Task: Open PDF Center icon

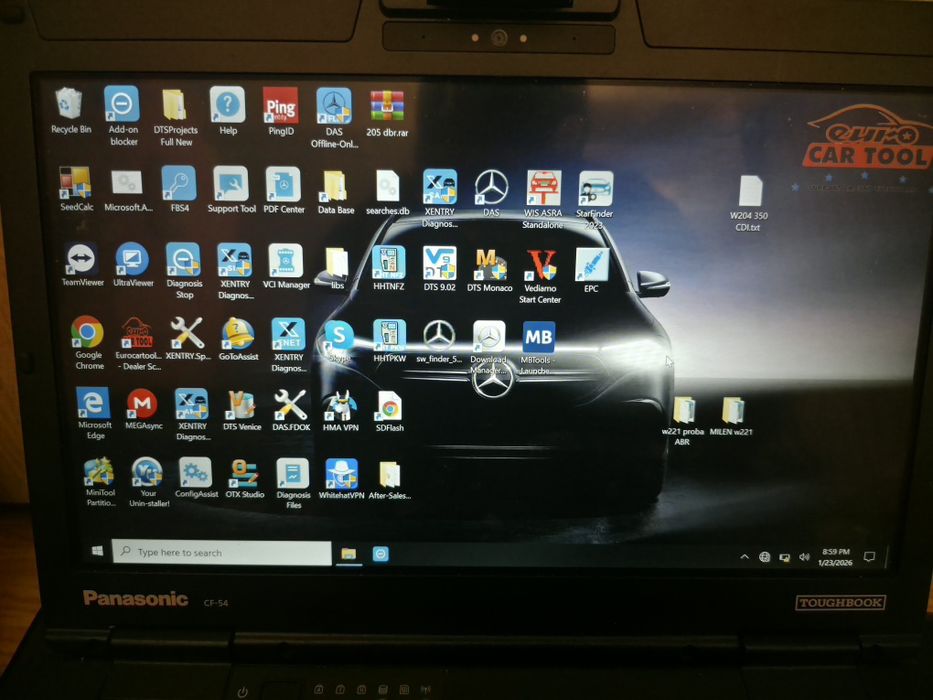Action: [283, 185]
